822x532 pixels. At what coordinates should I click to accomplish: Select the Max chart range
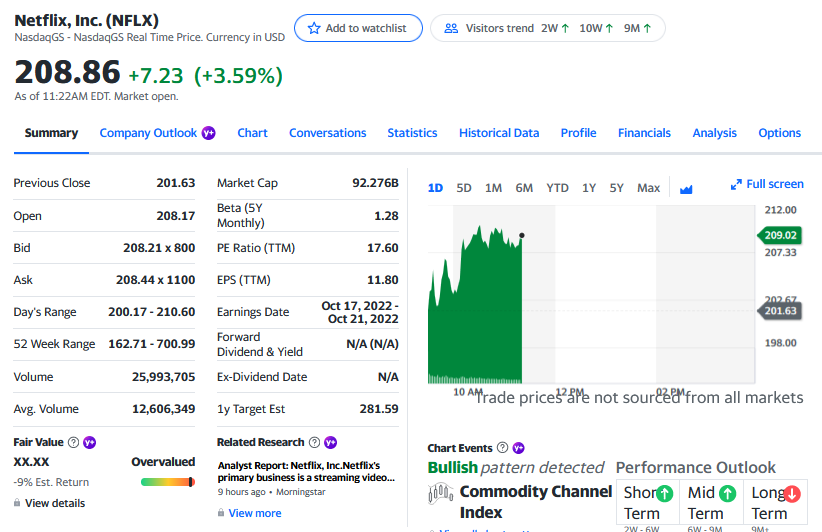tap(648, 188)
